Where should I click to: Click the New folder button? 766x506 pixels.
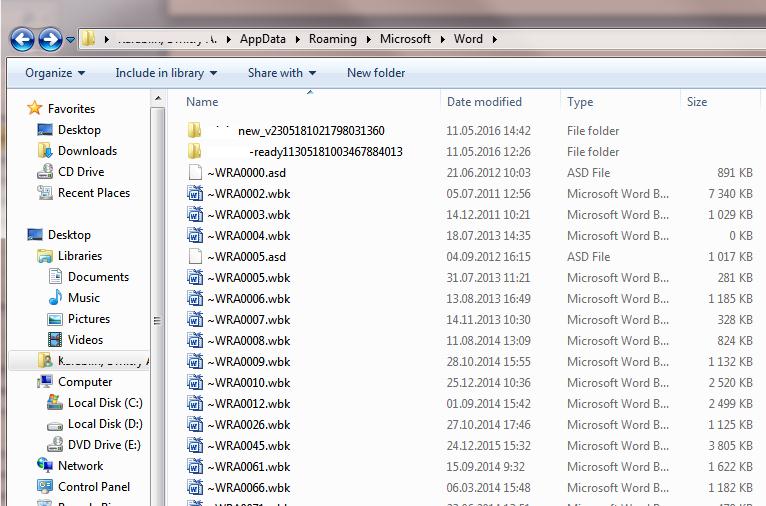click(x=376, y=73)
